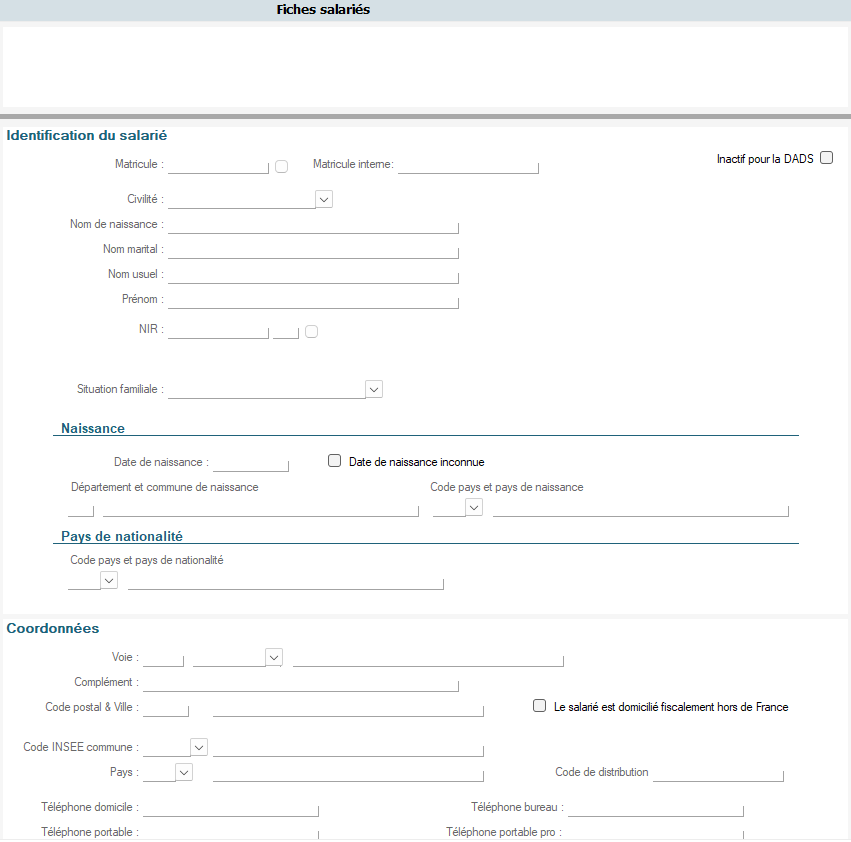Click the Identification du salarié heading

point(86,135)
